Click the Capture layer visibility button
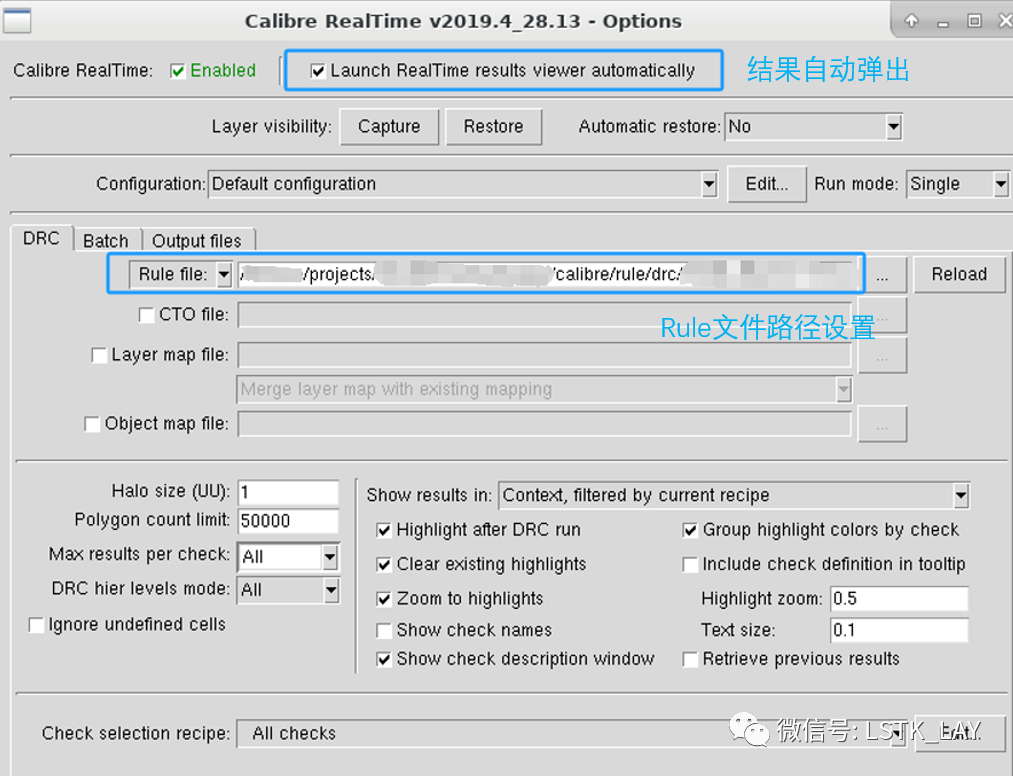1013x776 pixels. pyautogui.click(x=390, y=127)
